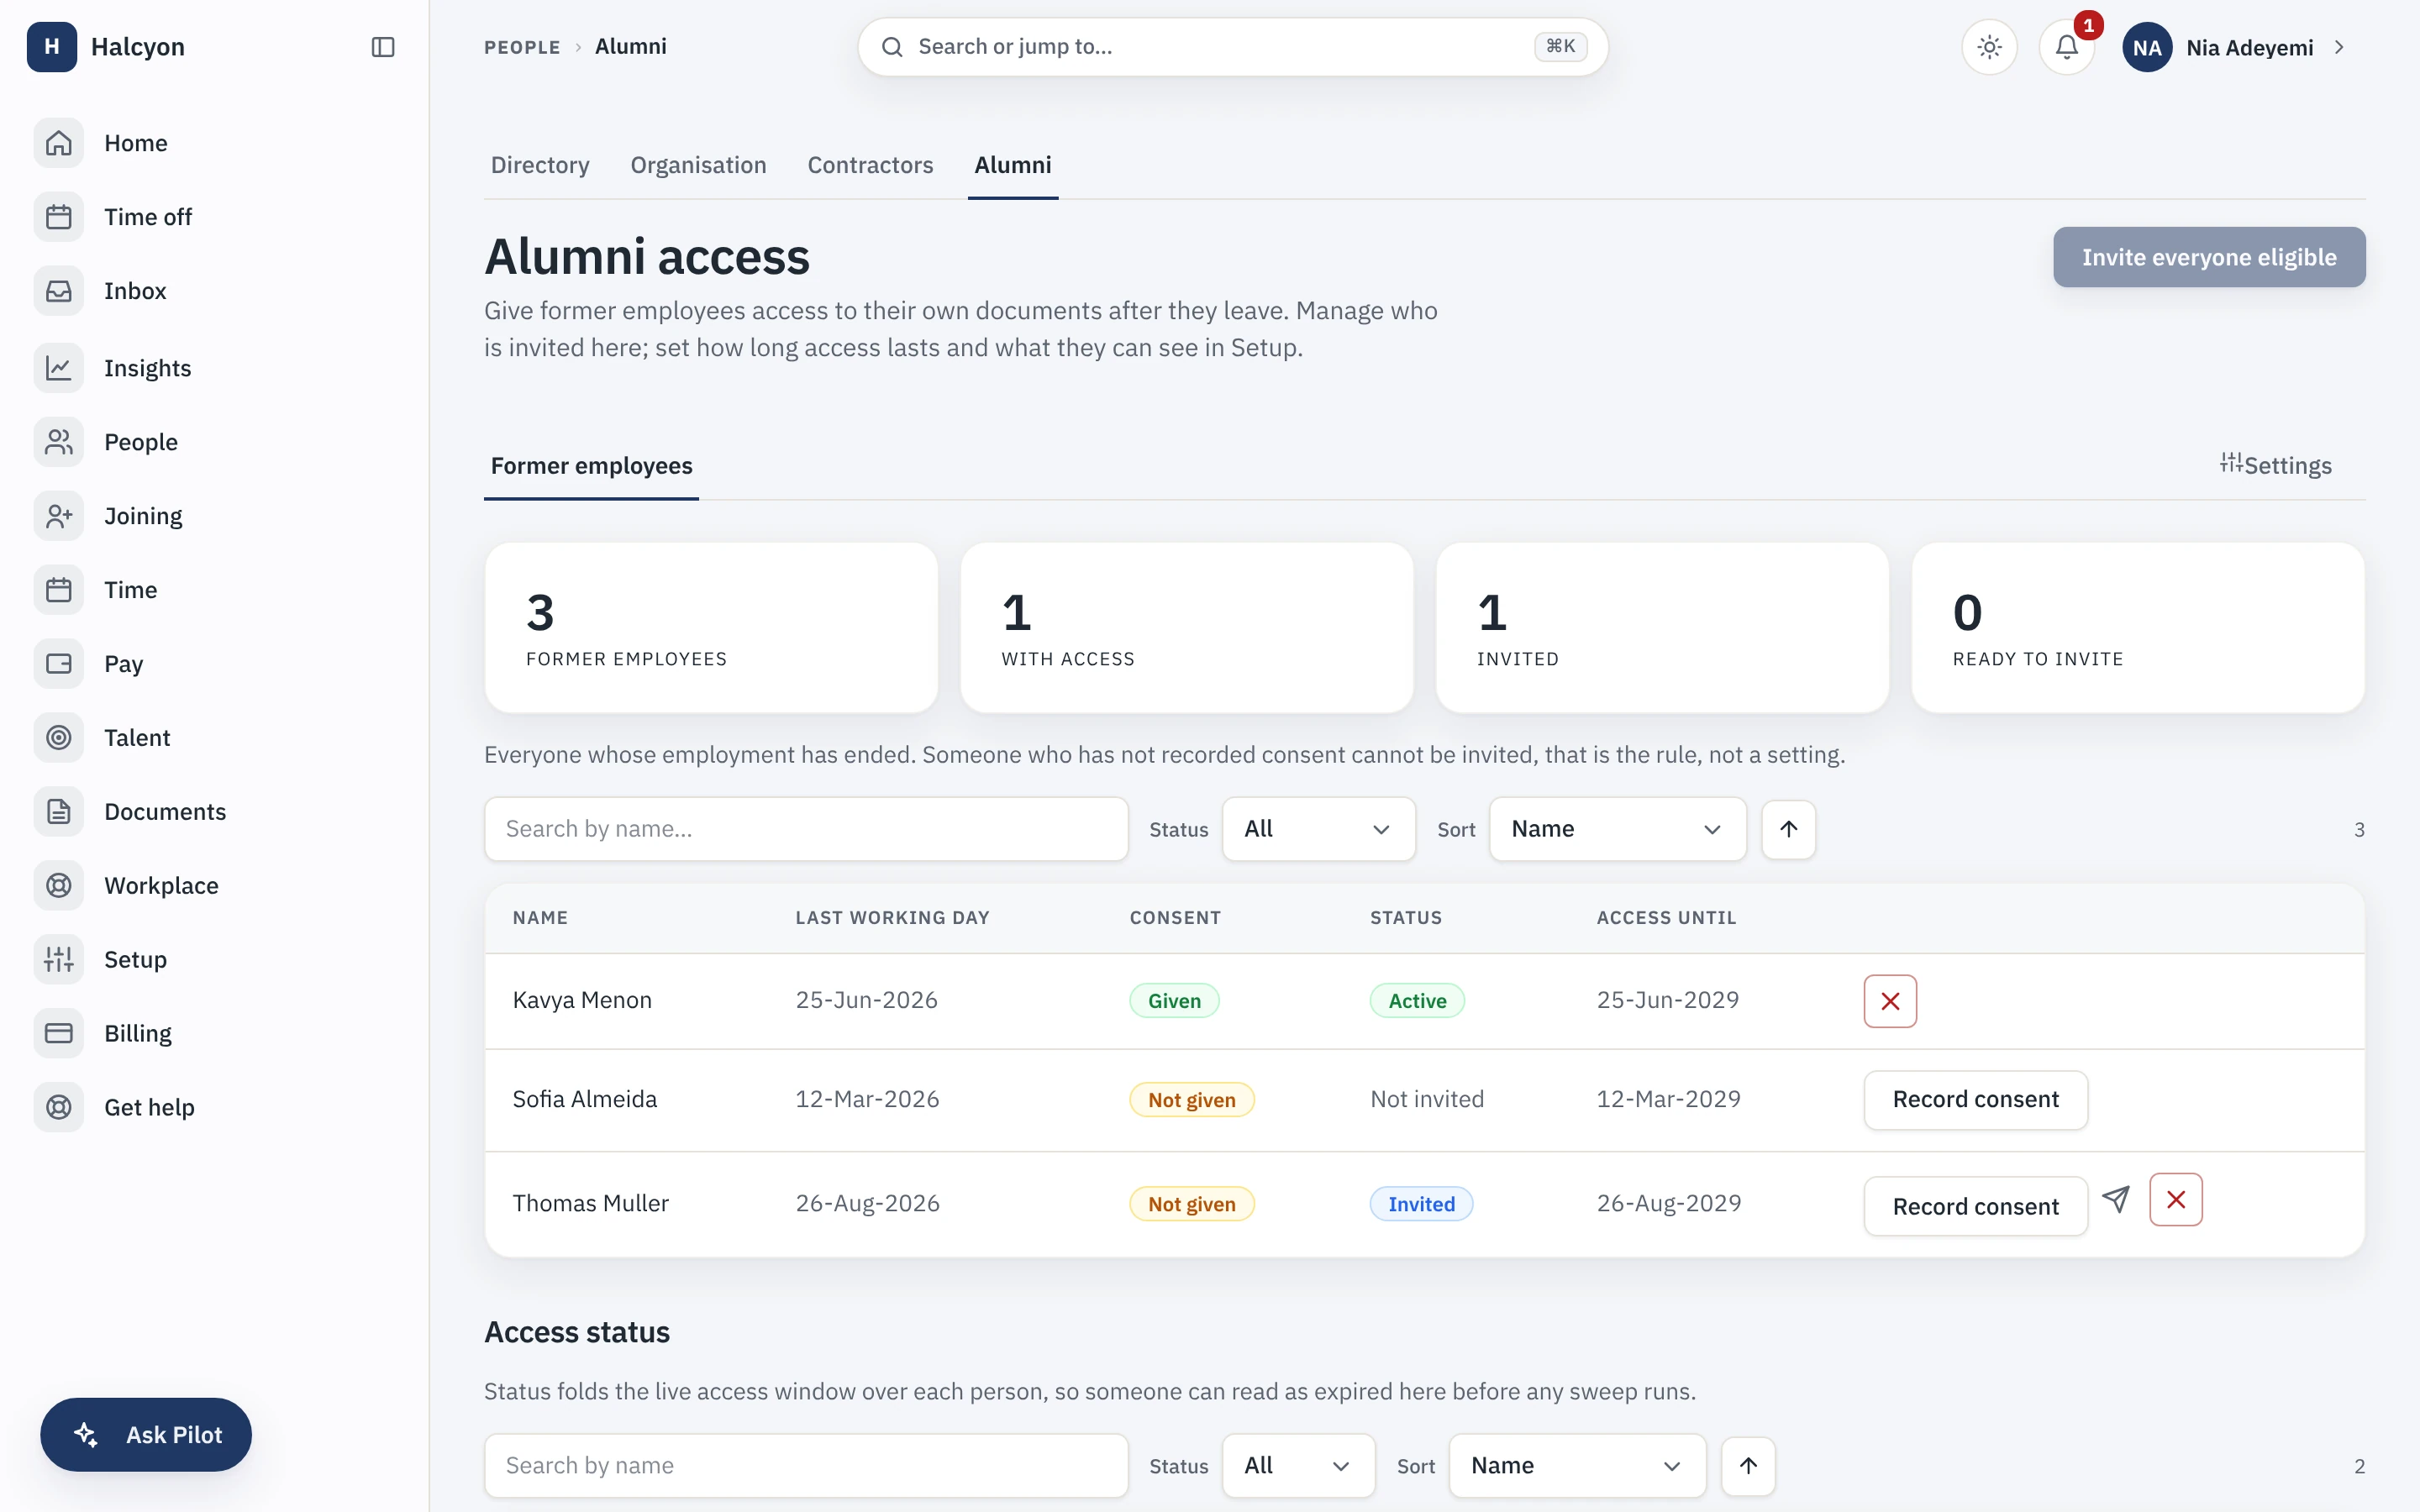Reverse sort order for former employees
This screenshot has height=1512, width=2420.
1789,829
